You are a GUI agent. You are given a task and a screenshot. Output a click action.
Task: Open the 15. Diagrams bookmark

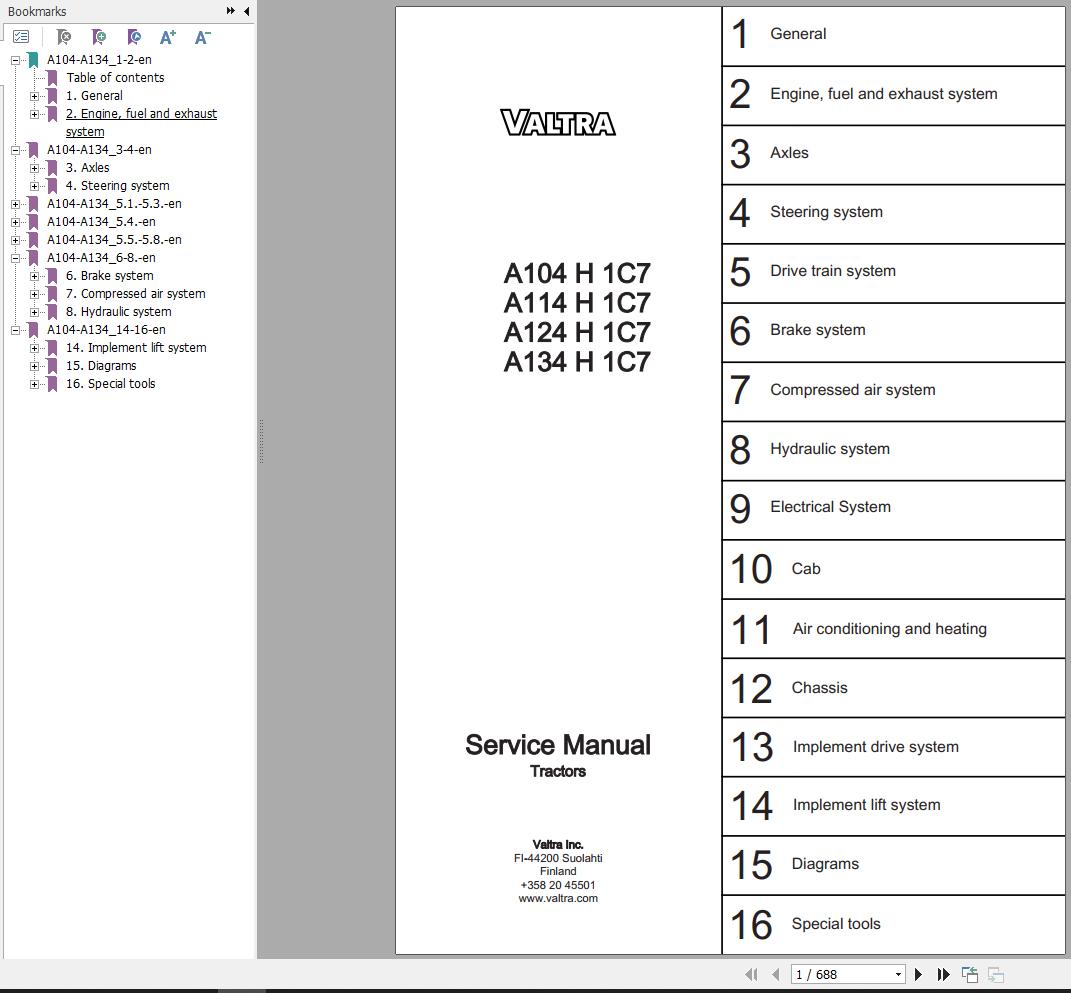pos(101,365)
